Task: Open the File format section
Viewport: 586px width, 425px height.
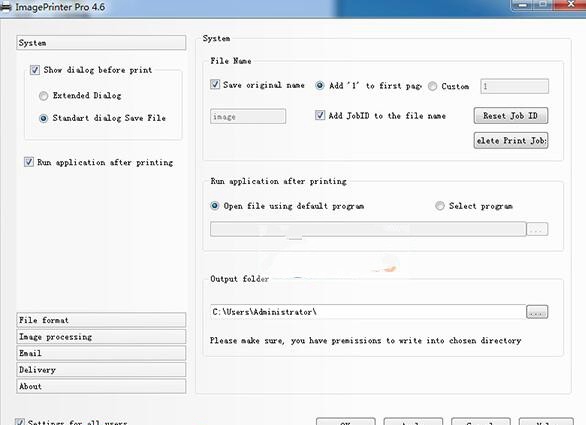Action: 101,320
